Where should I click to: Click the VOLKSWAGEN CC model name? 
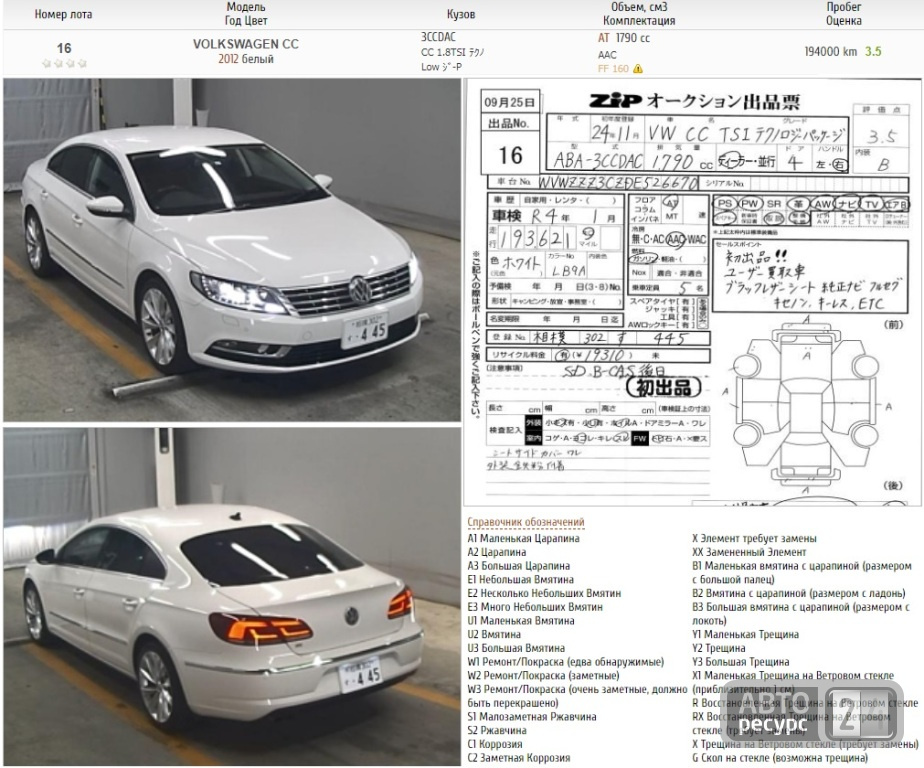pos(246,44)
